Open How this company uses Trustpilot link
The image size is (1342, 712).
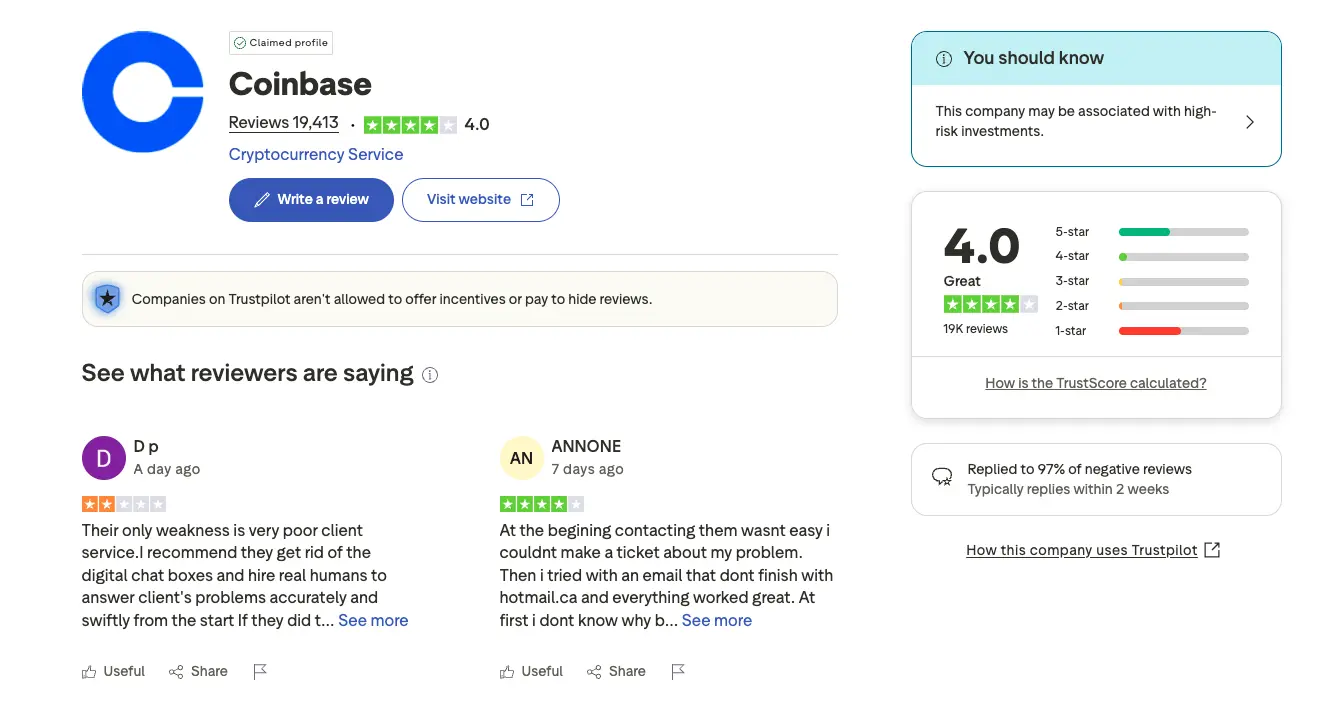click(1082, 550)
